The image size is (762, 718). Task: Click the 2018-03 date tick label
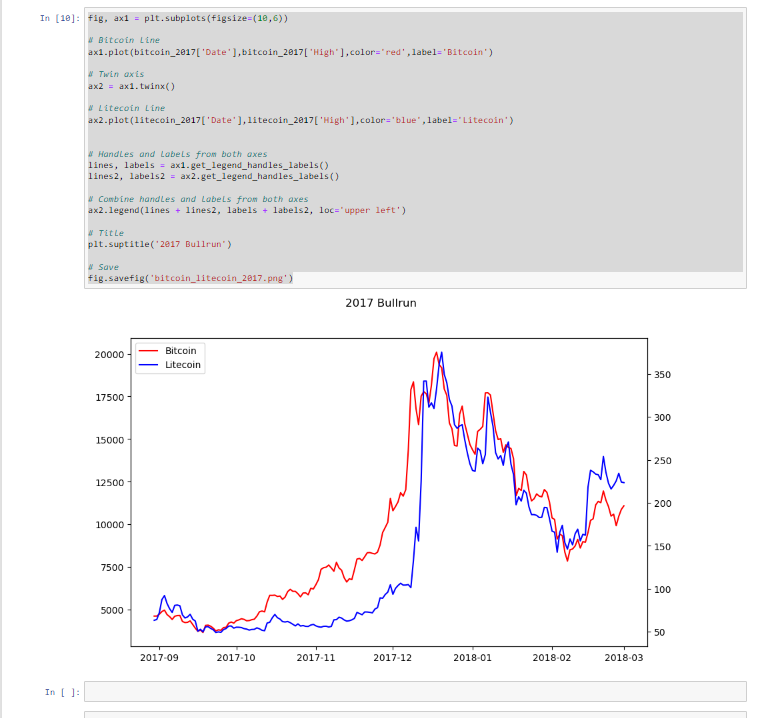623,658
